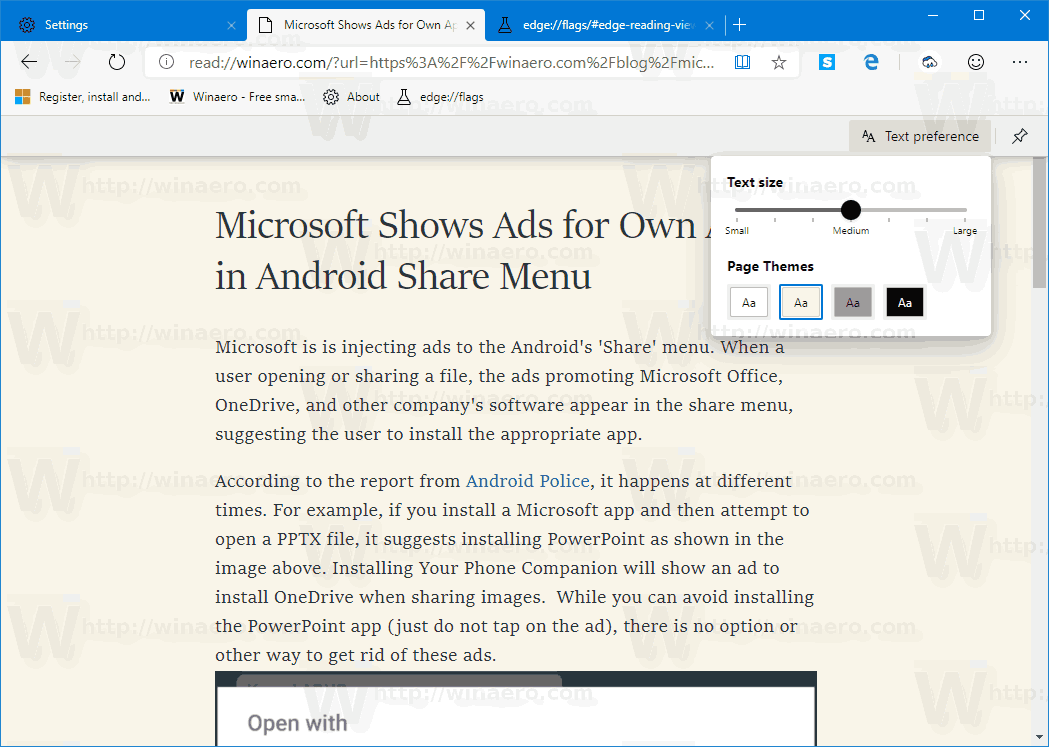1049x747 pixels.
Task: Open the About bookmark
Action: [x=351, y=97]
